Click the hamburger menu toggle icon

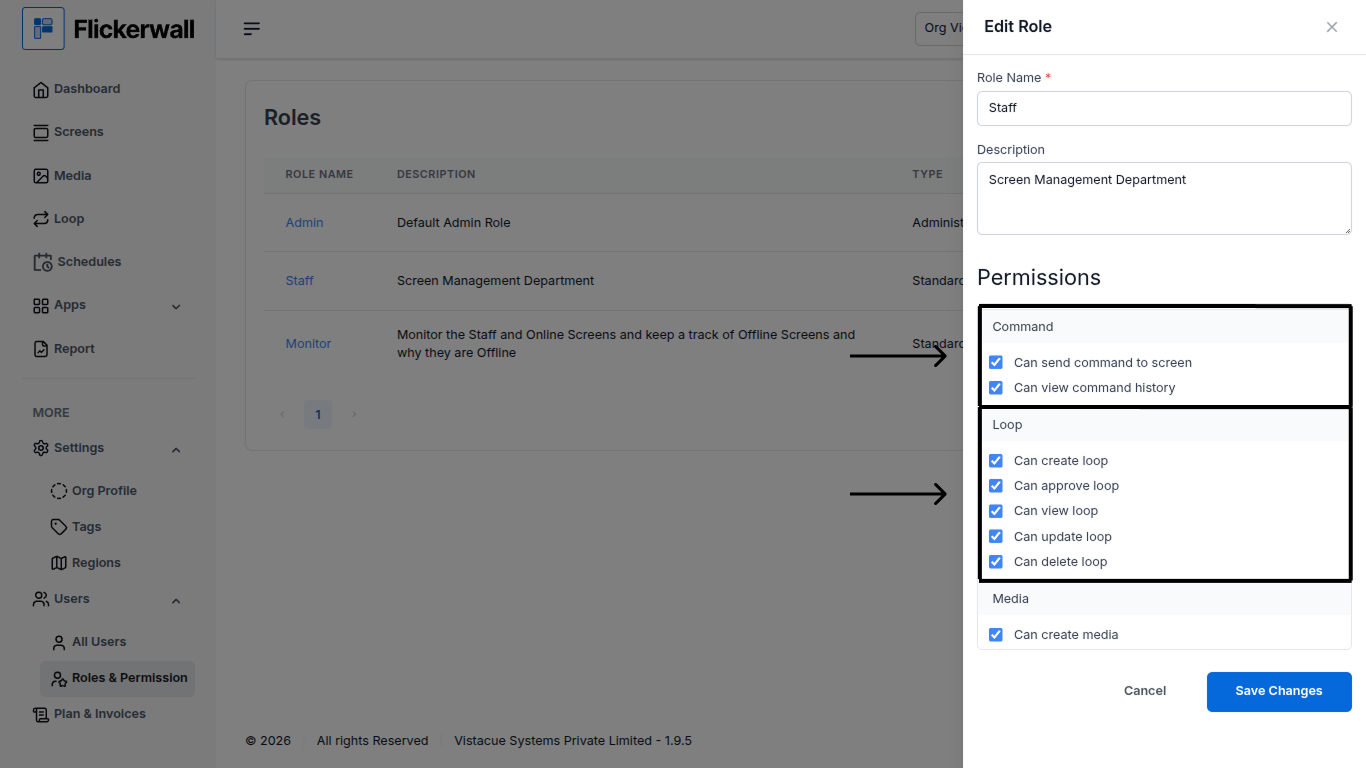click(x=252, y=29)
